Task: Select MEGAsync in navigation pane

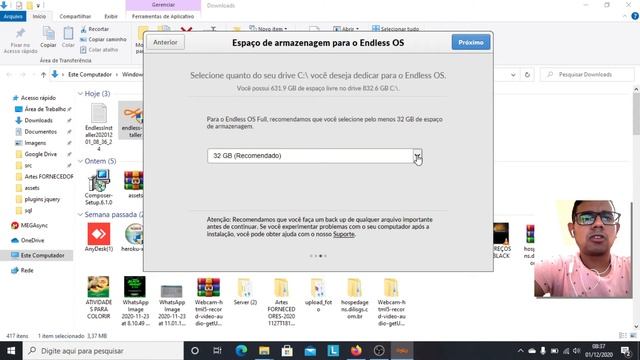Action: (34, 225)
